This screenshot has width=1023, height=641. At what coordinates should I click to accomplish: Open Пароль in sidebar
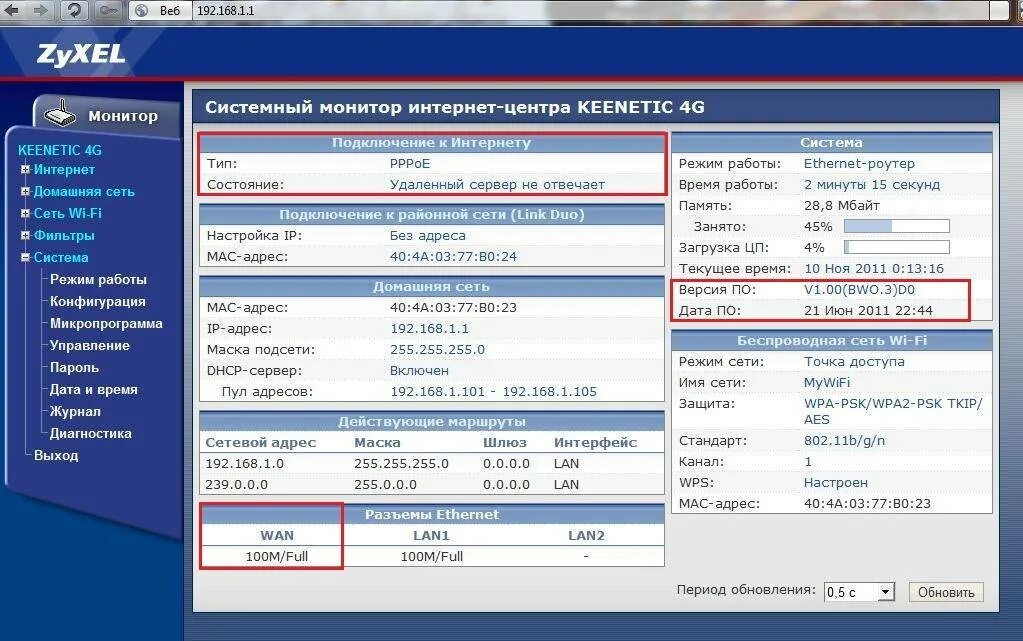point(74,367)
